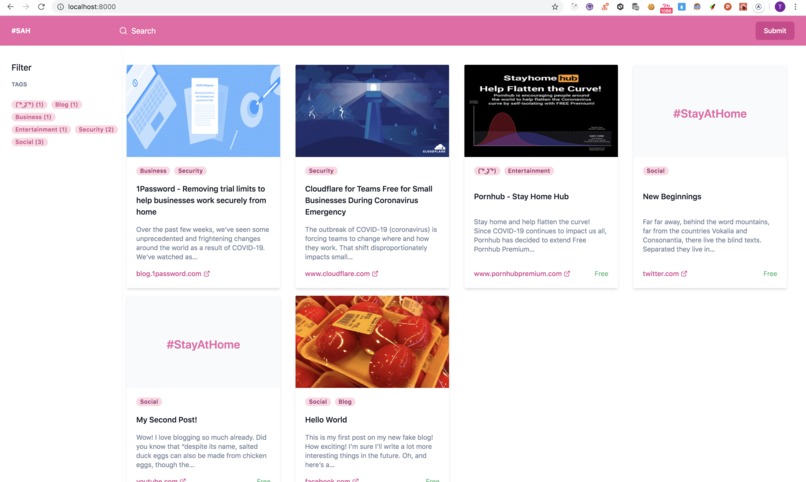The image size is (806, 482).
Task: Click Security tag on 1Password card
Action: click(x=190, y=171)
